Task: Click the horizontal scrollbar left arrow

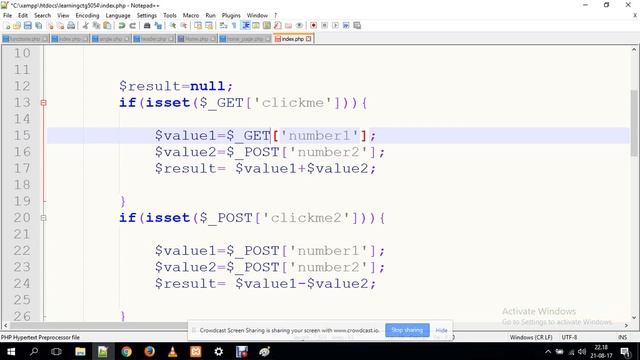Action: tap(5, 325)
